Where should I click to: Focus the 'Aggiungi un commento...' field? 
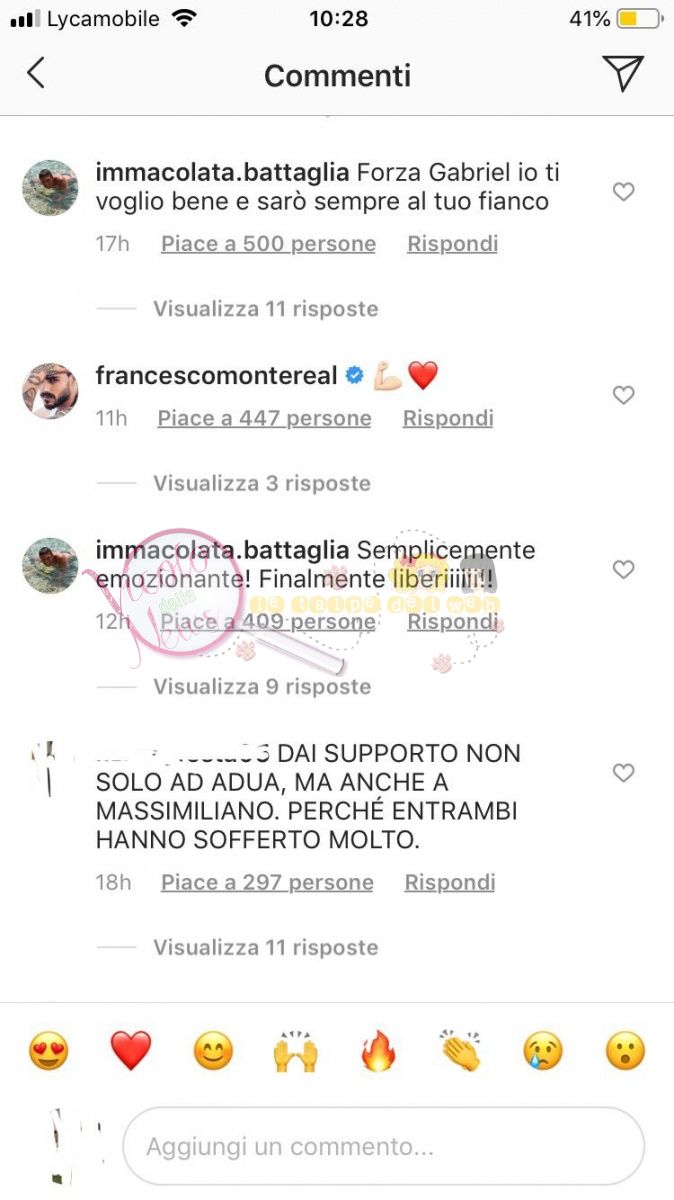(383, 1146)
